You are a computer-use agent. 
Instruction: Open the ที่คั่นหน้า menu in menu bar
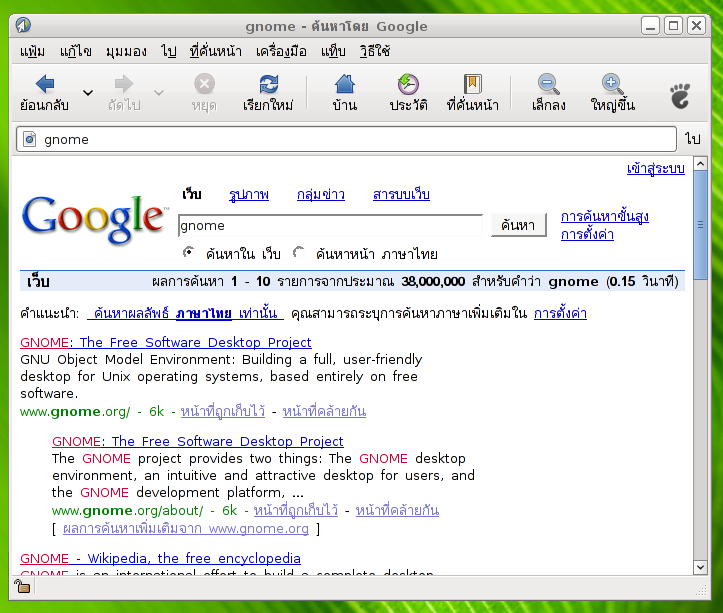216,51
